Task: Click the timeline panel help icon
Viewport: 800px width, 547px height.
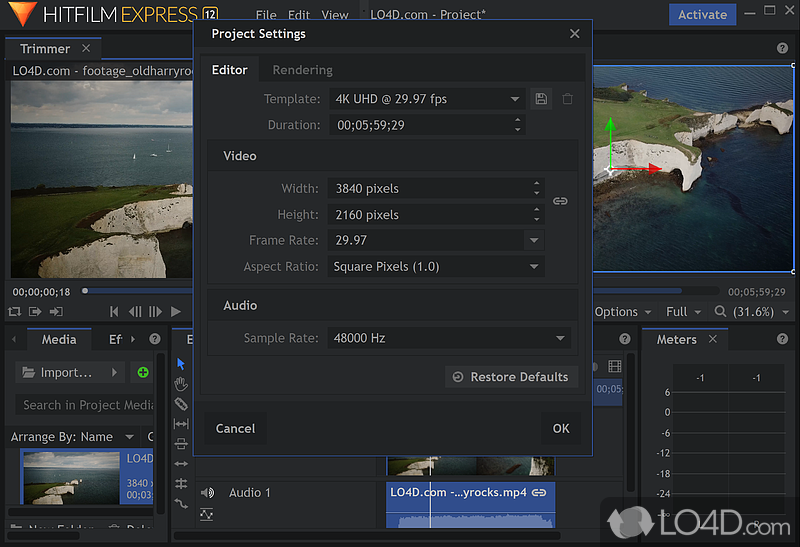Action: click(624, 339)
